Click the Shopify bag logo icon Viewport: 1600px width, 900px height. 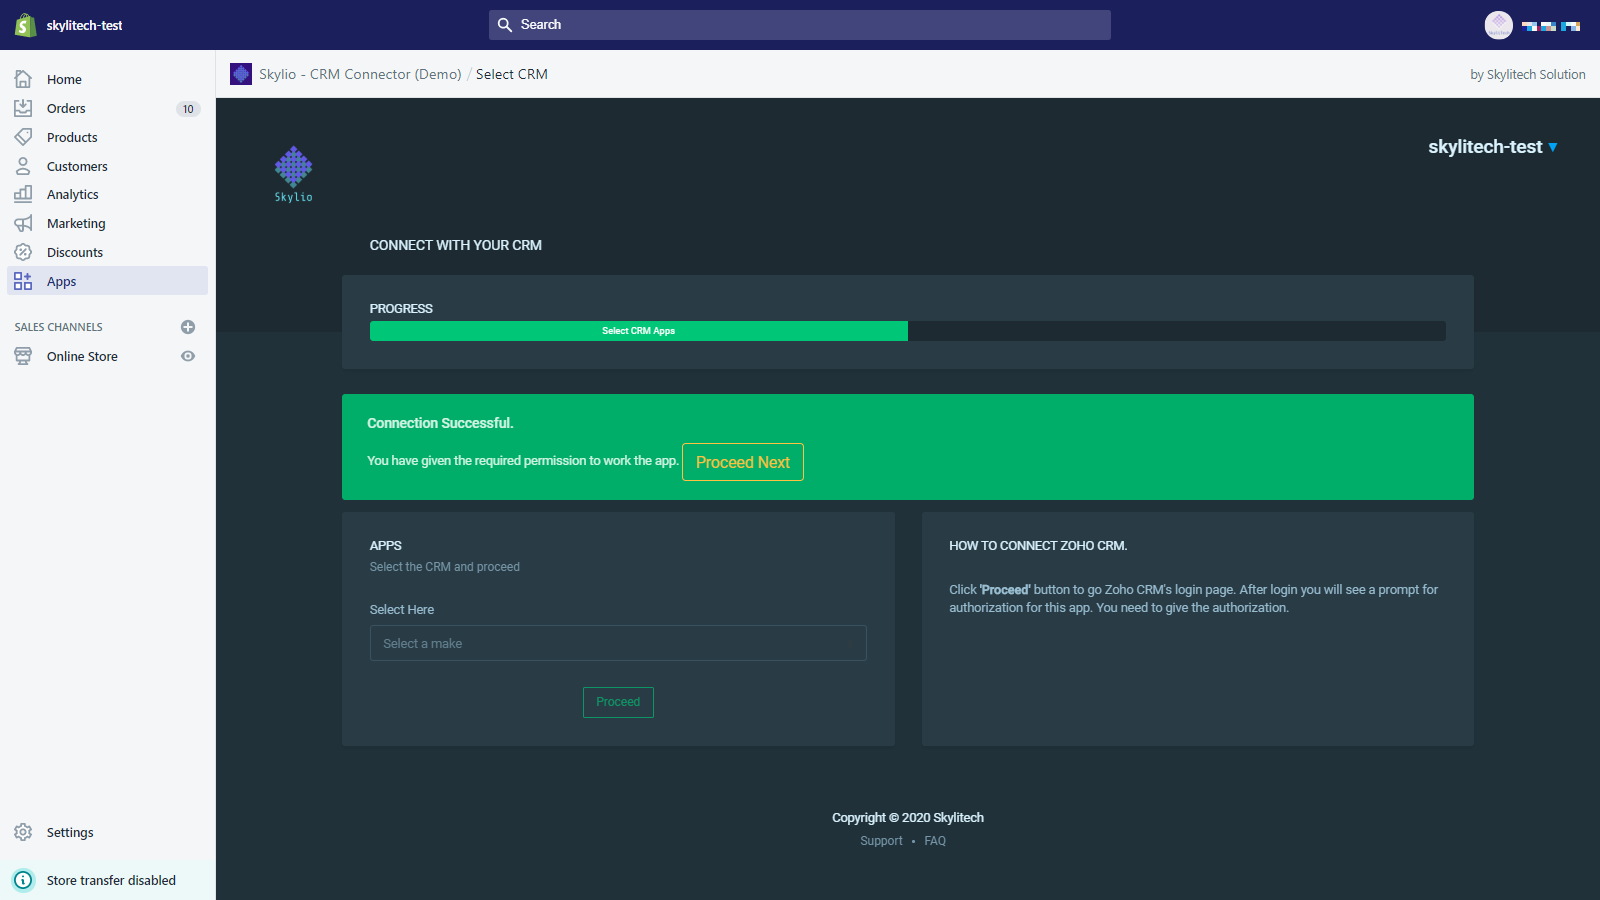pos(25,25)
